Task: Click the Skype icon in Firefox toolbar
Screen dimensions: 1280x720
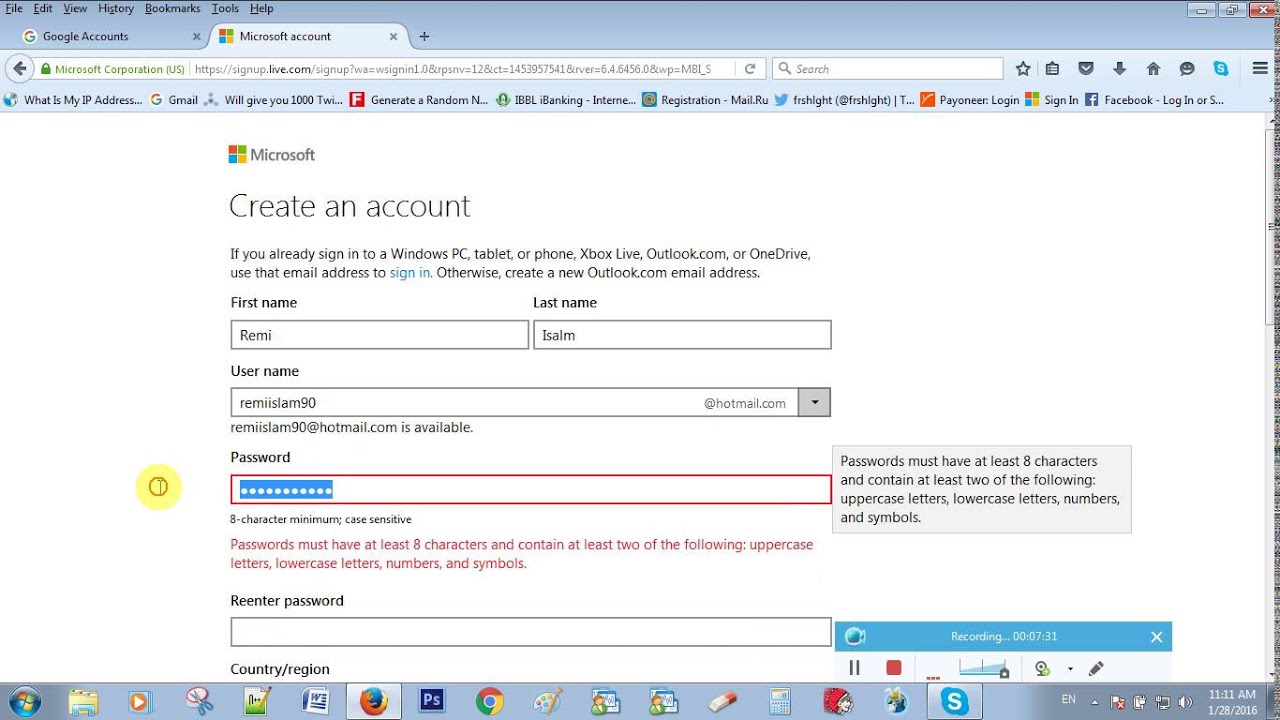Action: click(x=1221, y=69)
